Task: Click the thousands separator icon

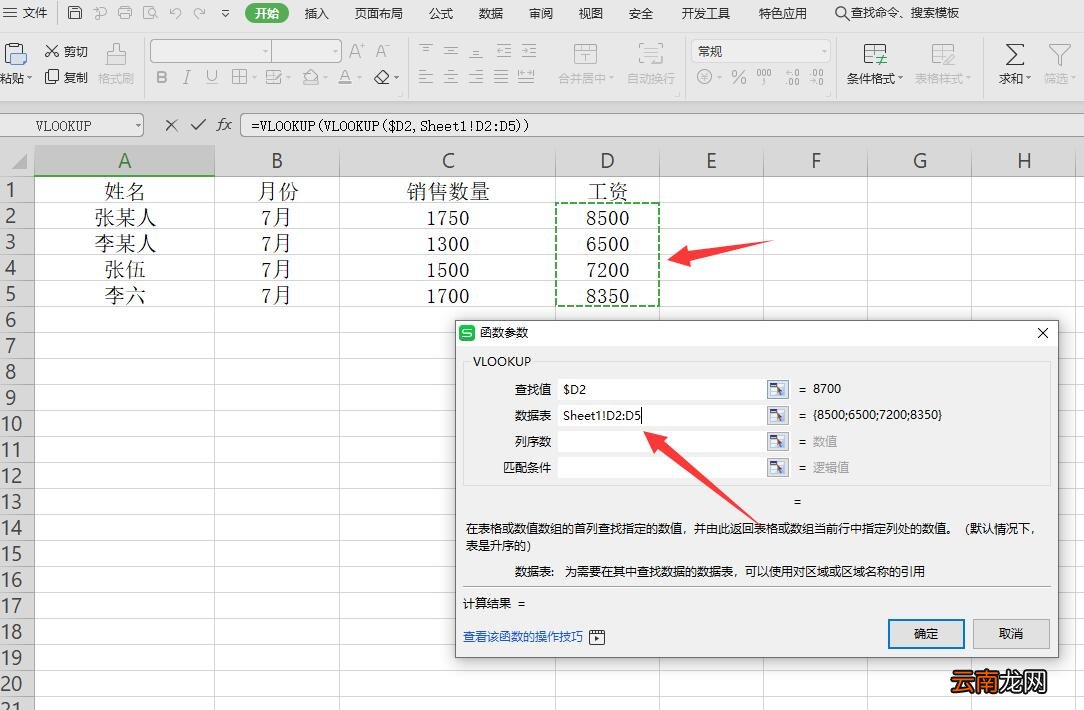Action: coord(764,77)
